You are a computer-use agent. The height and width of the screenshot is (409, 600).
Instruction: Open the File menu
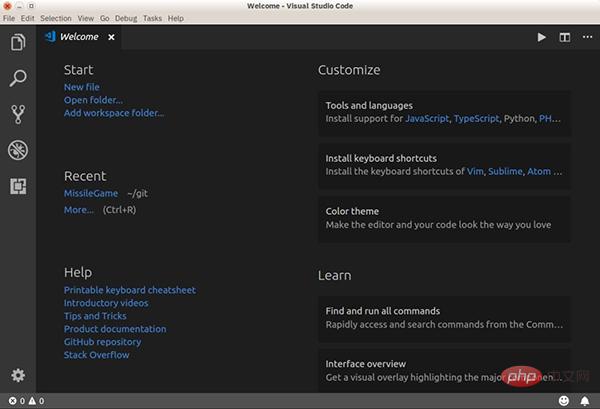pyautogui.click(x=9, y=18)
